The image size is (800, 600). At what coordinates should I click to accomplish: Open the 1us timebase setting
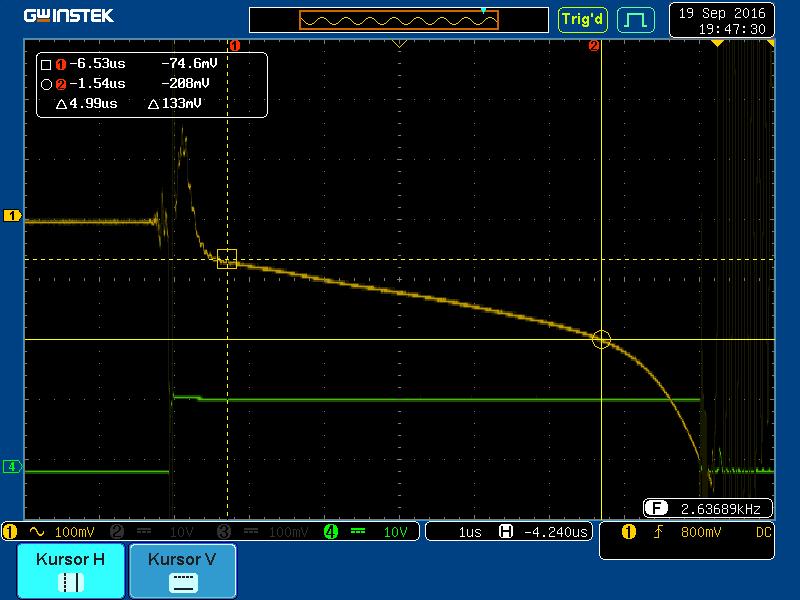click(x=469, y=532)
